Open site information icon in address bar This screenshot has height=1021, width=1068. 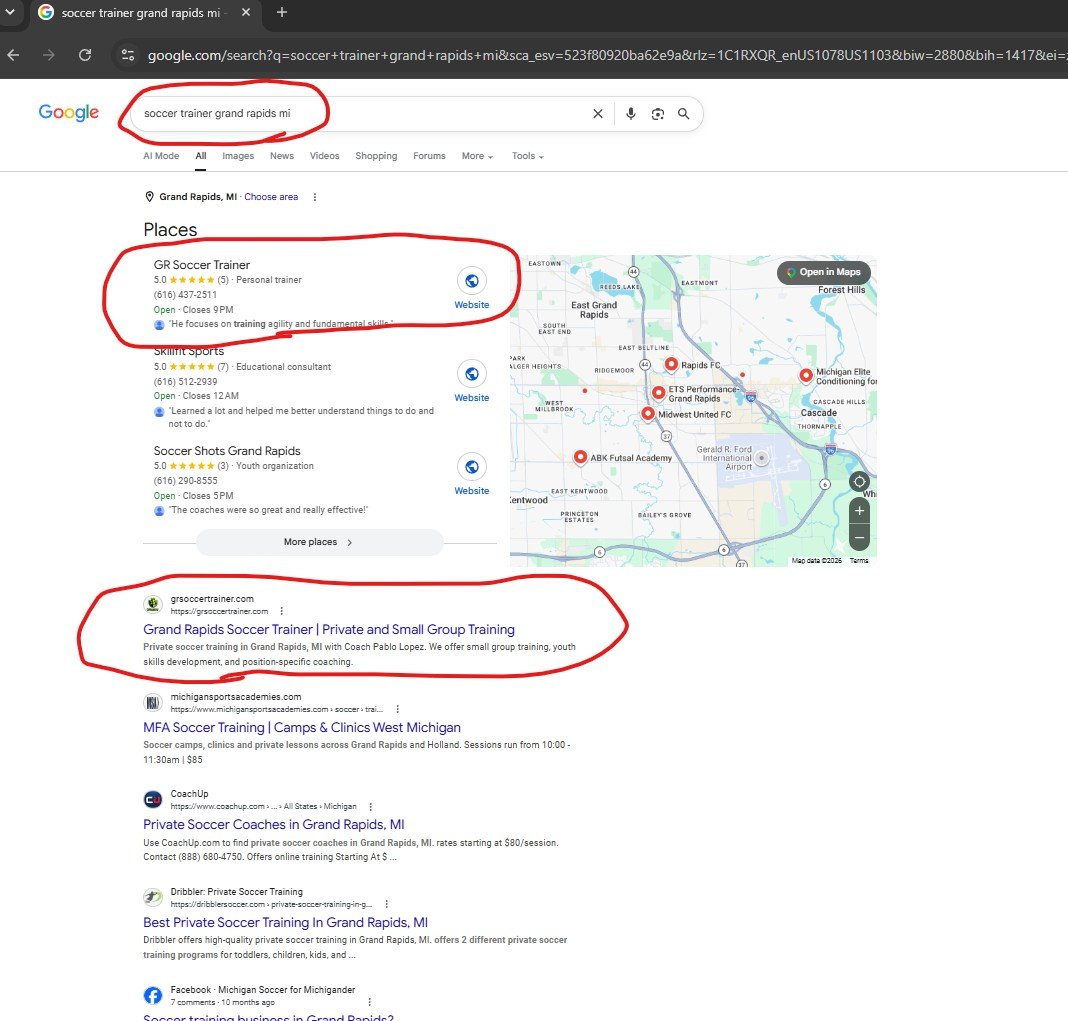[127, 55]
